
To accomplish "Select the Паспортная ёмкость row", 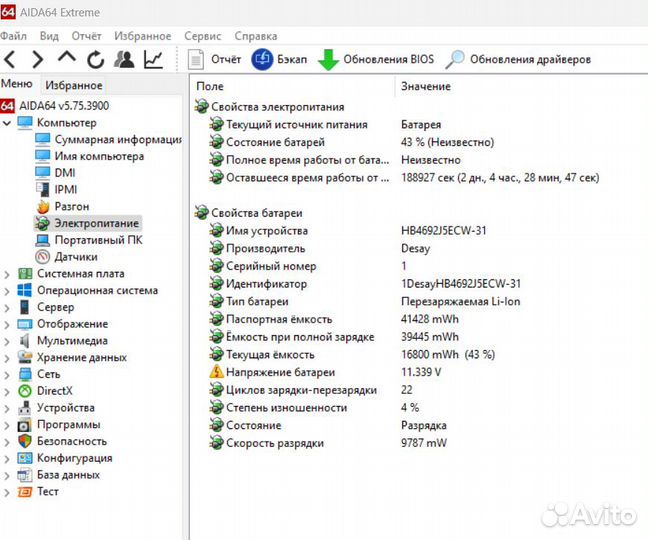I will coord(334,319).
